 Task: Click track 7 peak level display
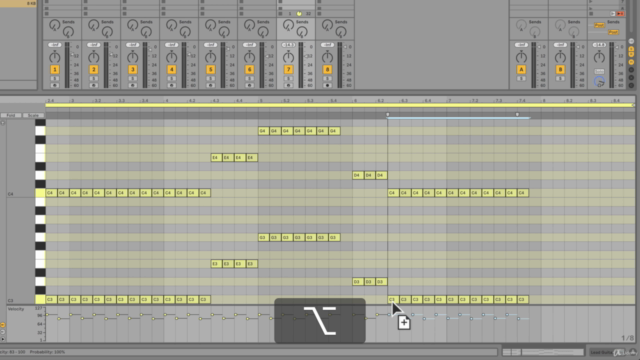pos(288,45)
